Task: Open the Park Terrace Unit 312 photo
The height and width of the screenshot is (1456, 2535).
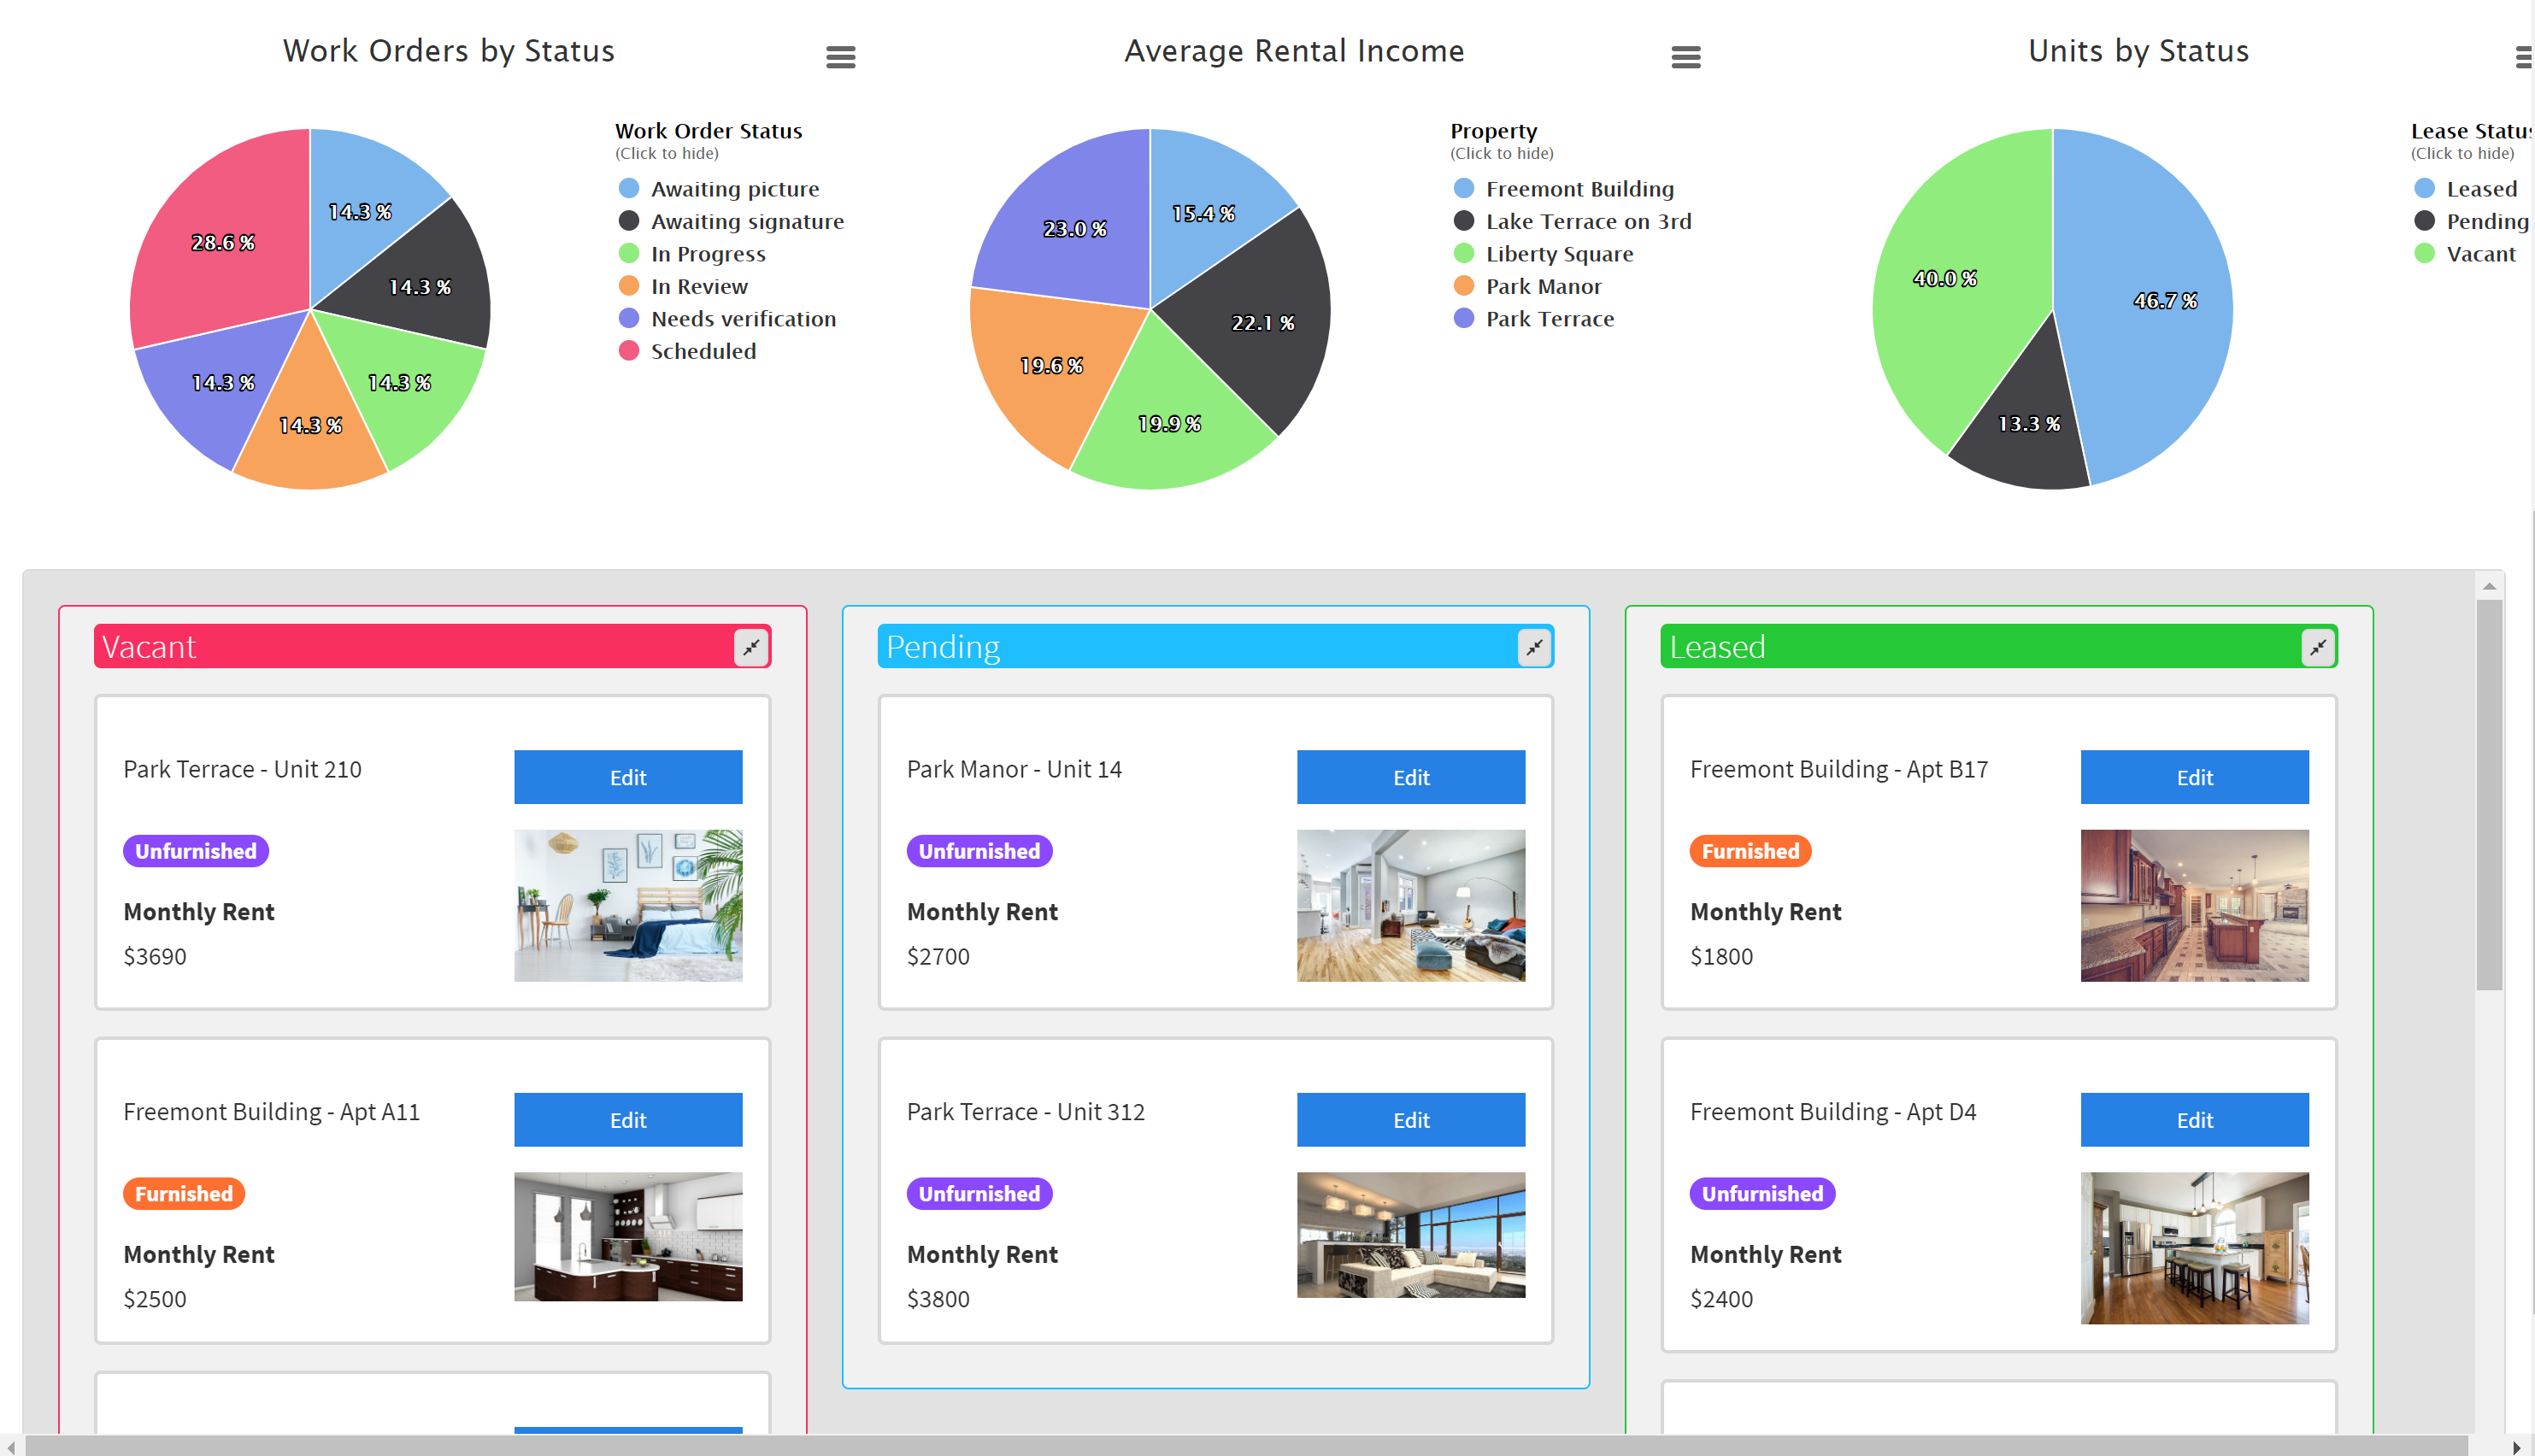Action: click(x=1411, y=1235)
